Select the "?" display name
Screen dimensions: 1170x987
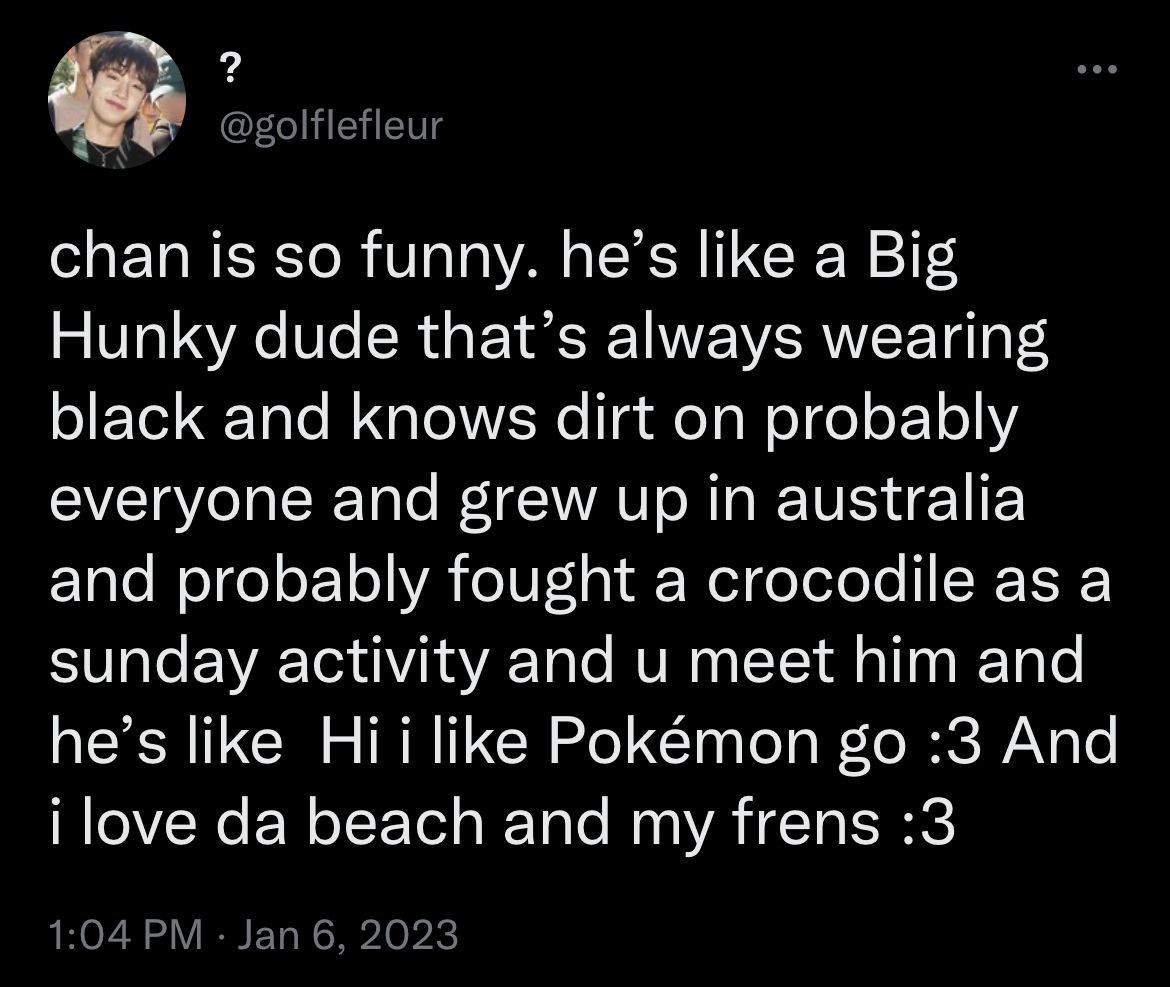click(232, 71)
